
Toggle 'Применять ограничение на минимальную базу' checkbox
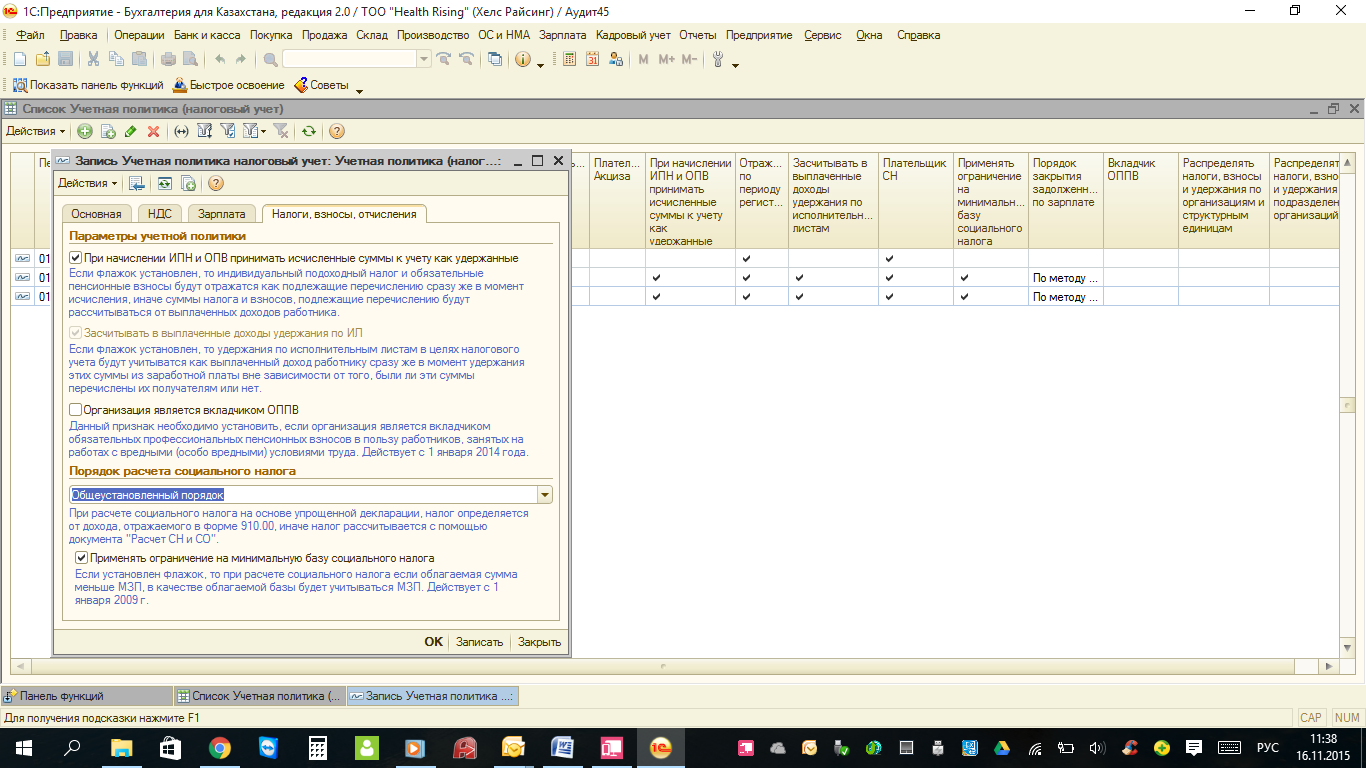tap(82, 558)
